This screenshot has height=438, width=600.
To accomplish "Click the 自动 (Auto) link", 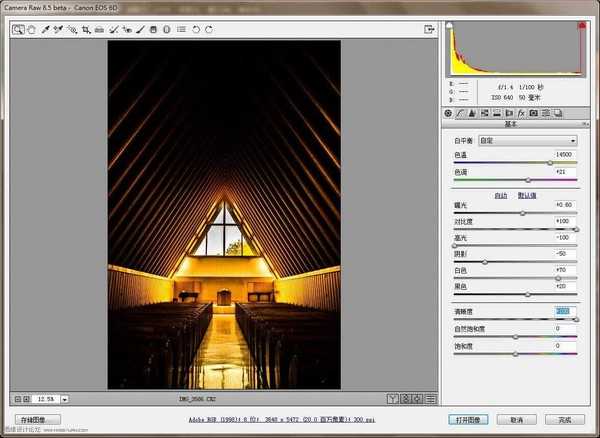I will click(x=501, y=195).
